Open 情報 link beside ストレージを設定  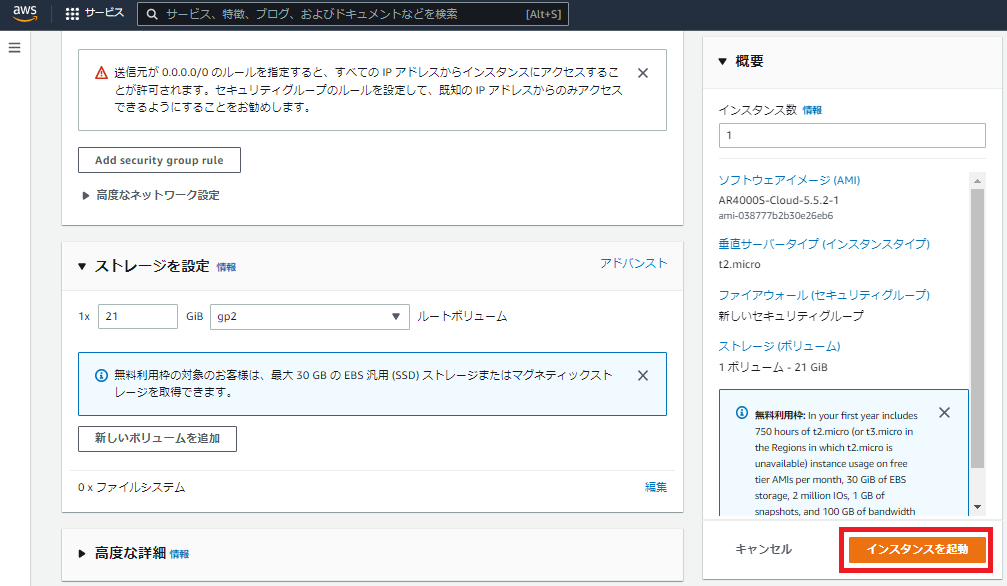pyautogui.click(x=227, y=268)
